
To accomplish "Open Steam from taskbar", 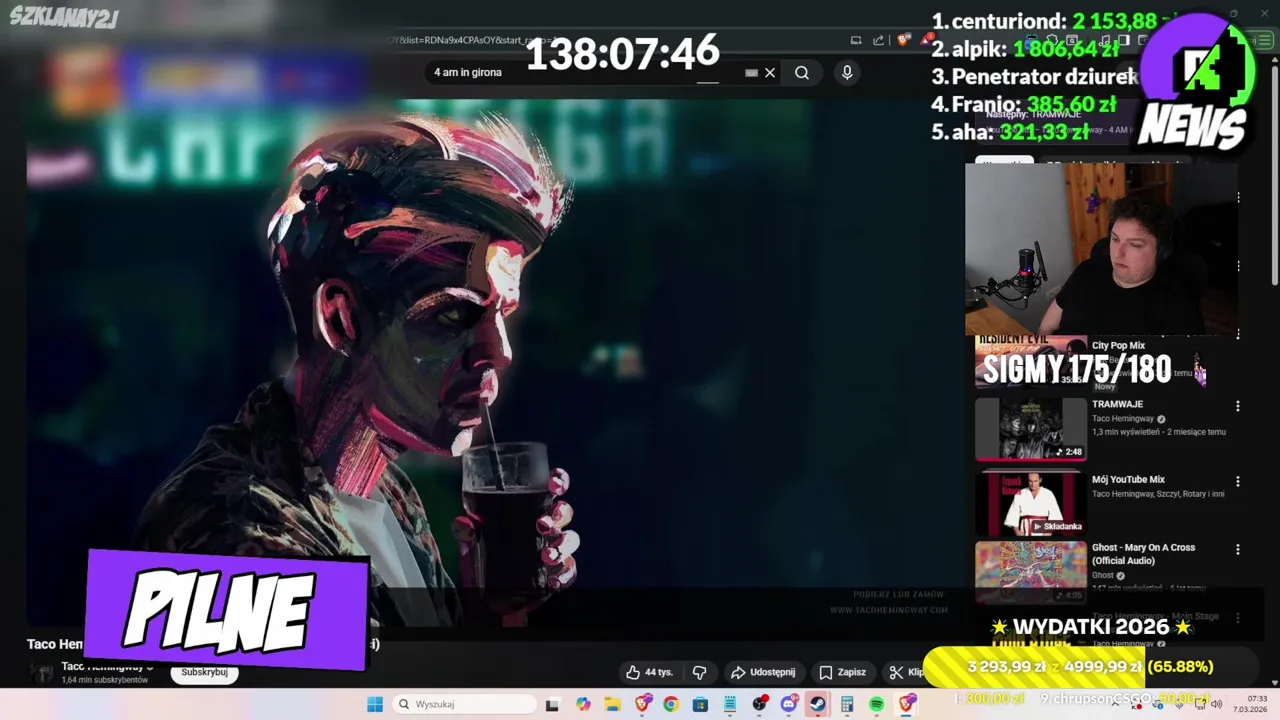I will pyautogui.click(x=818, y=704).
